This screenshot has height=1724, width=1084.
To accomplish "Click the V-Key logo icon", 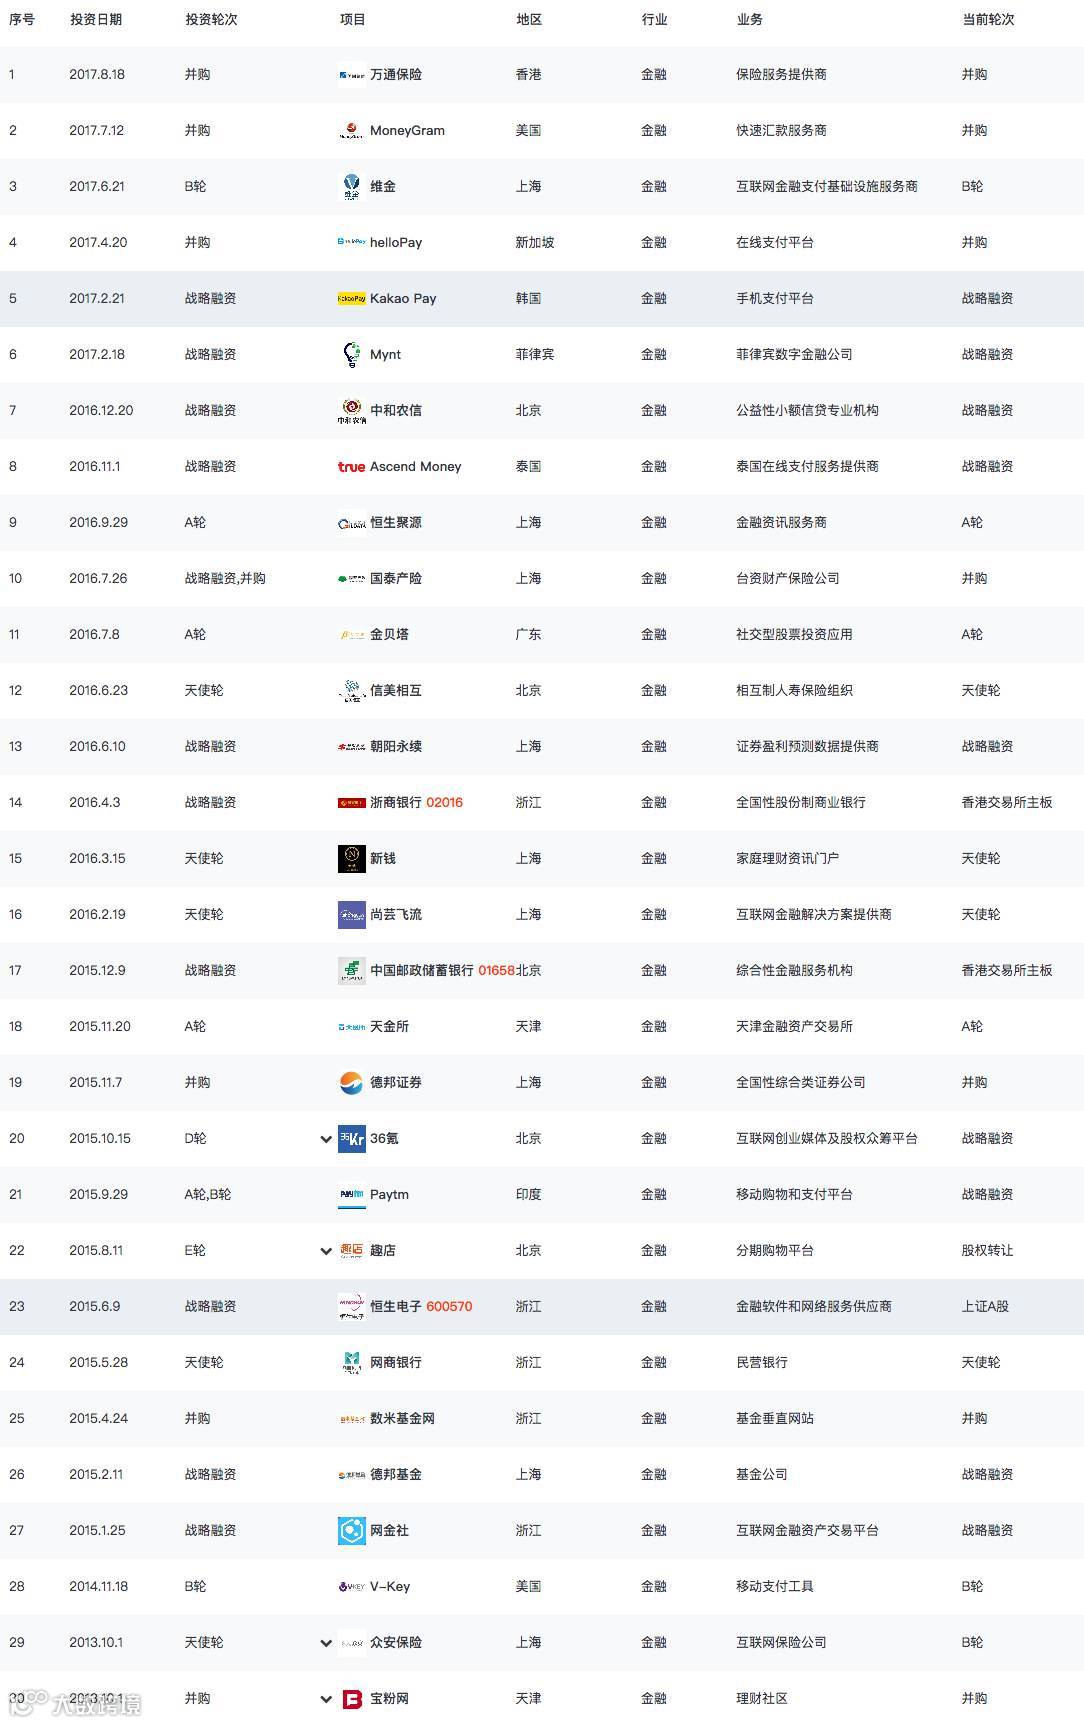I will click(x=351, y=1587).
